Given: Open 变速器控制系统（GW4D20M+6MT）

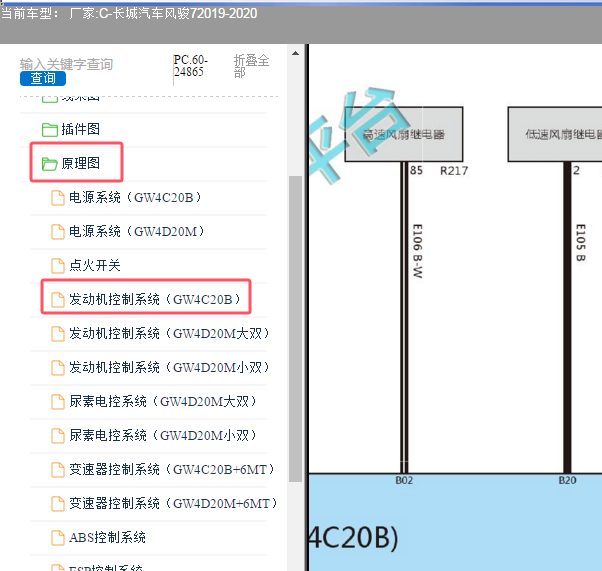Looking at the screenshot, I should coord(174,503).
